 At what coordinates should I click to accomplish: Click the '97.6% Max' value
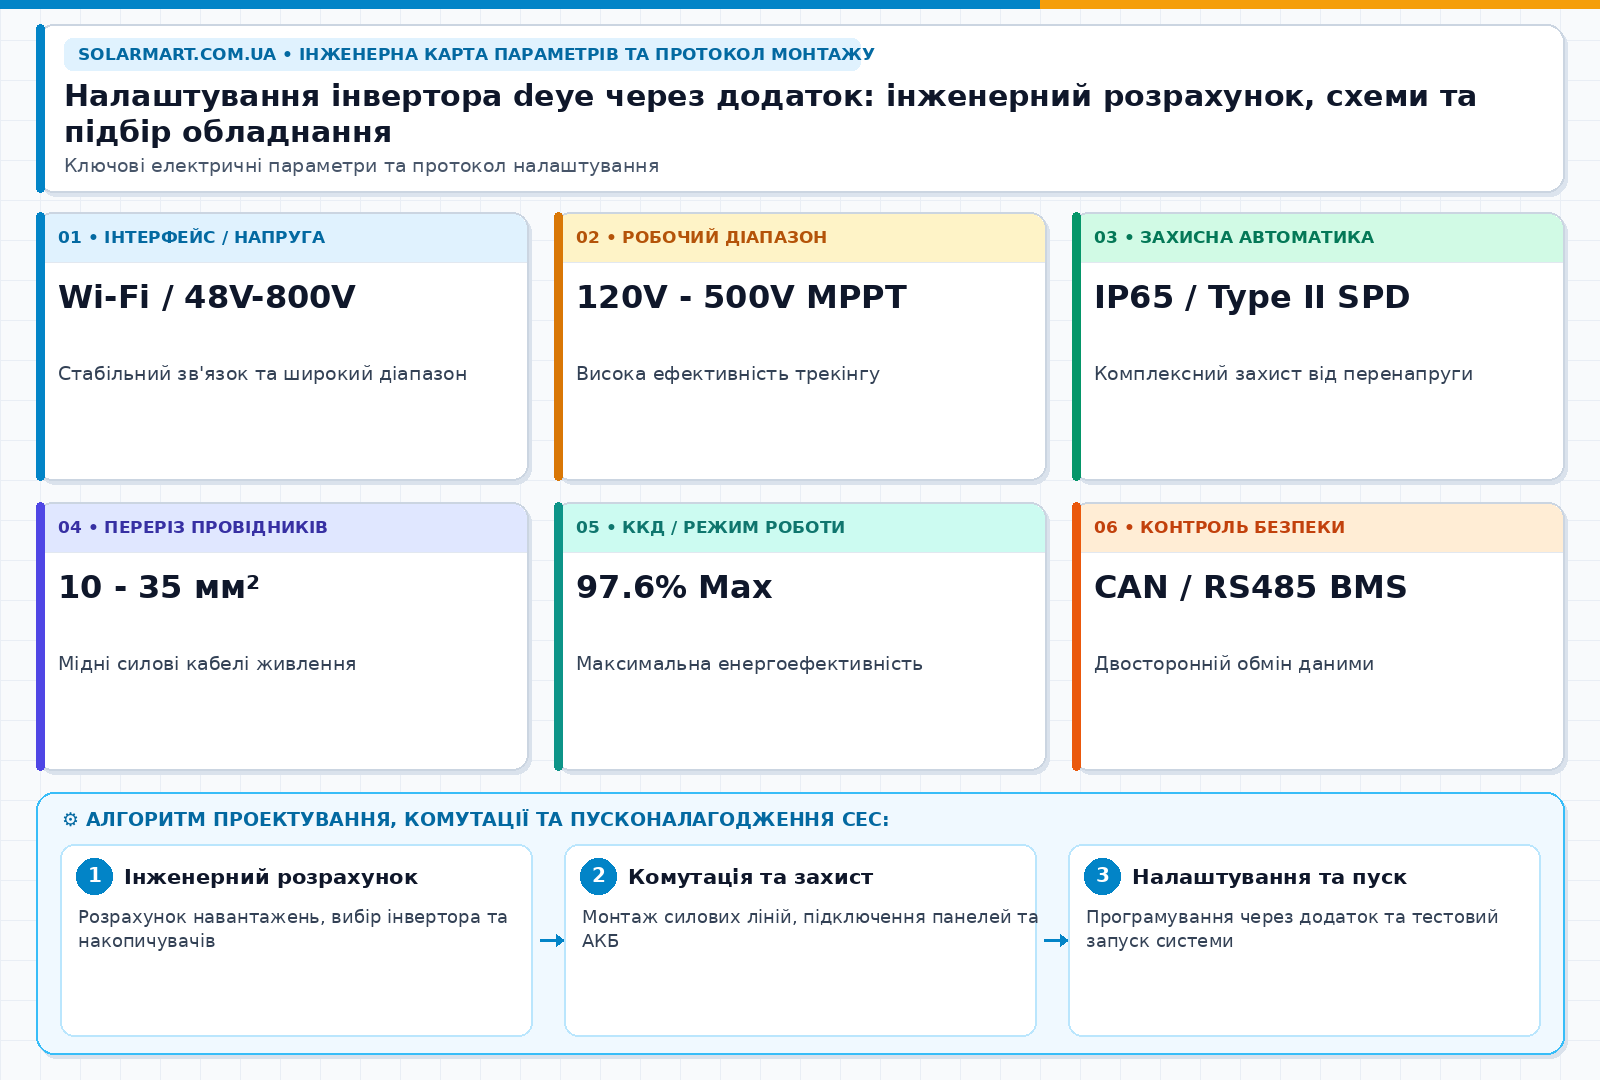point(674,587)
